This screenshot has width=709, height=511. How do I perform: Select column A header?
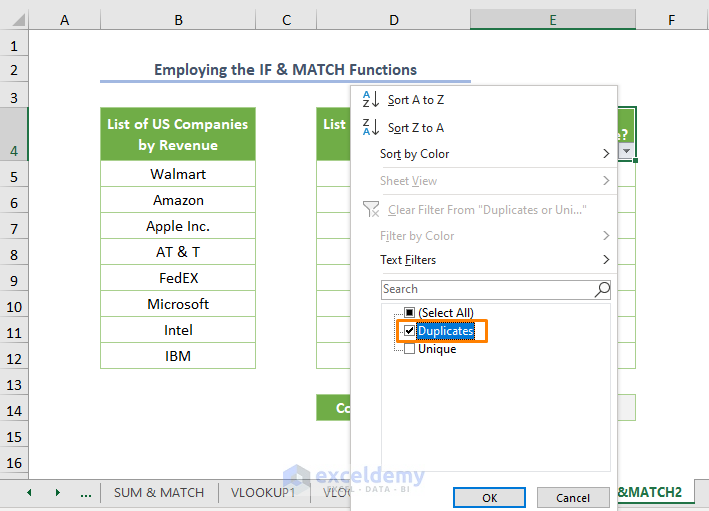point(65,20)
